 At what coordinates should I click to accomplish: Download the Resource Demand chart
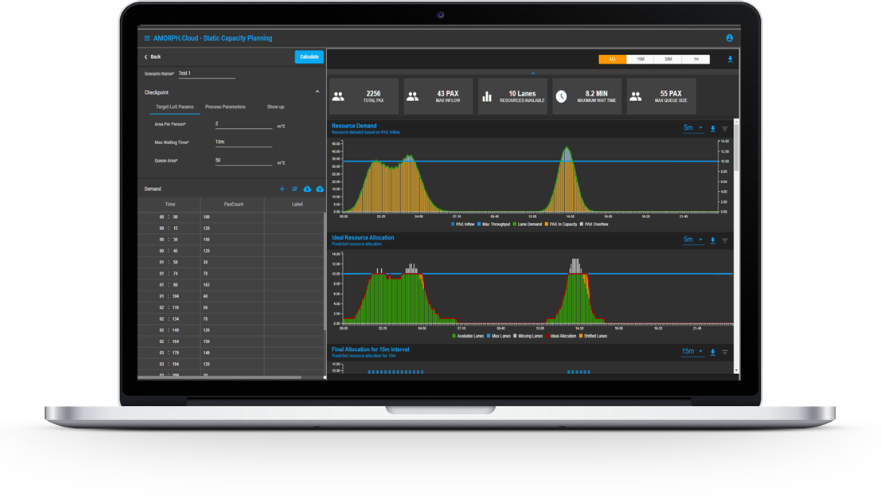click(x=713, y=129)
